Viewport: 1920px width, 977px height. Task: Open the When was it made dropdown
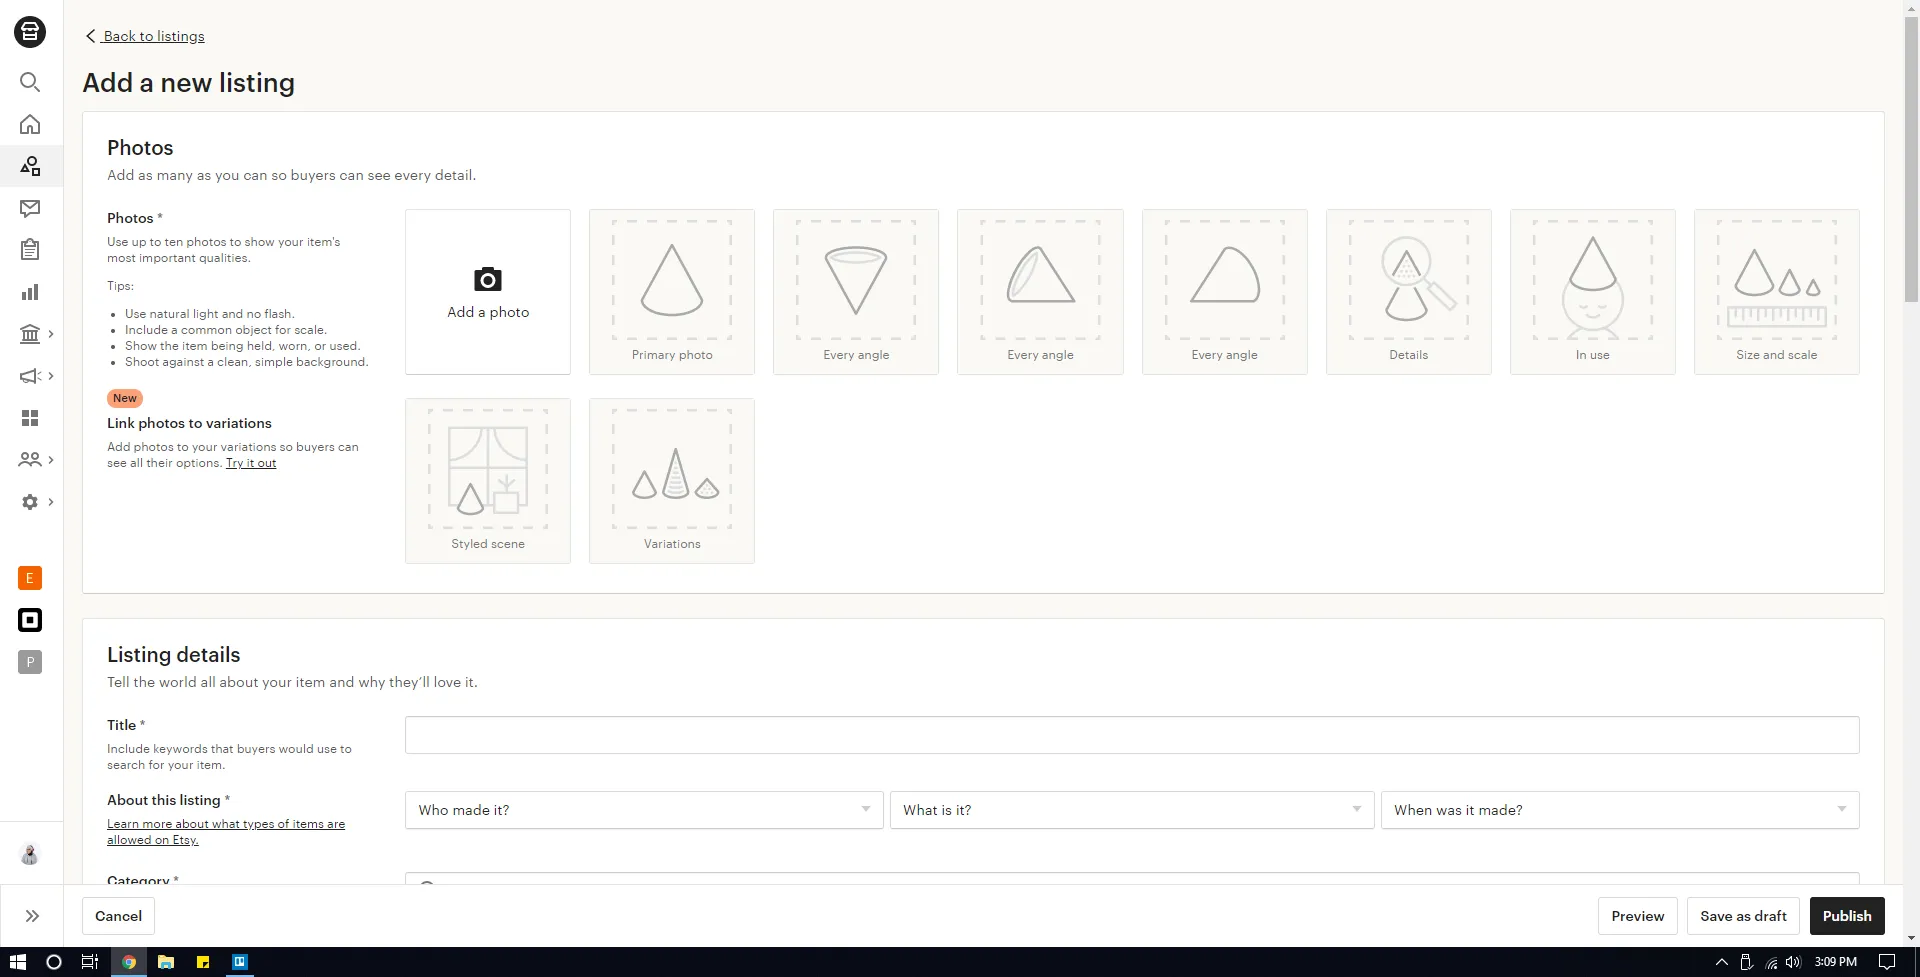[x=1620, y=810]
